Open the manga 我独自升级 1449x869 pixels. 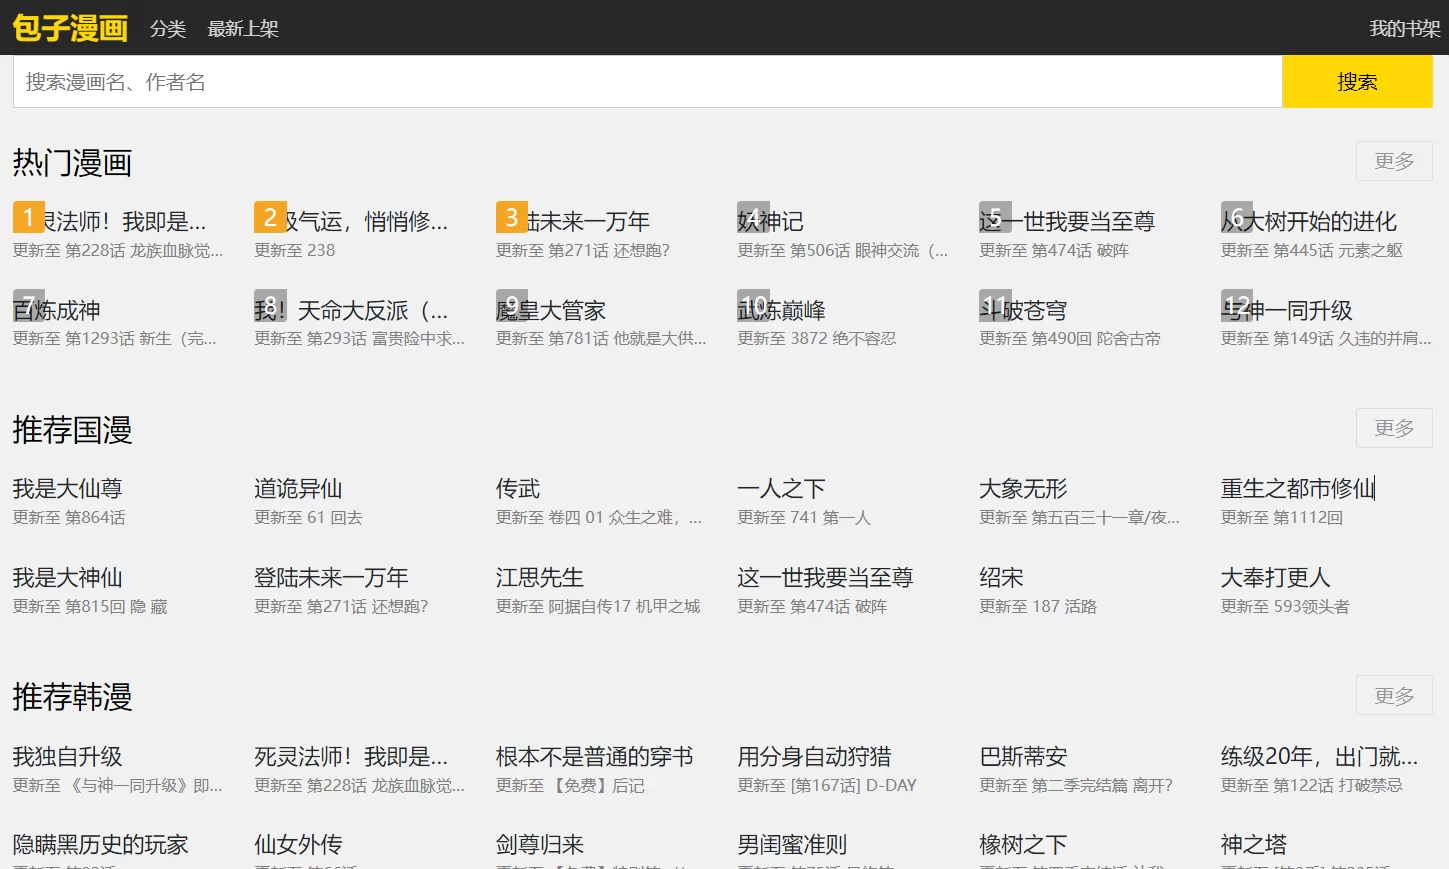[67, 757]
